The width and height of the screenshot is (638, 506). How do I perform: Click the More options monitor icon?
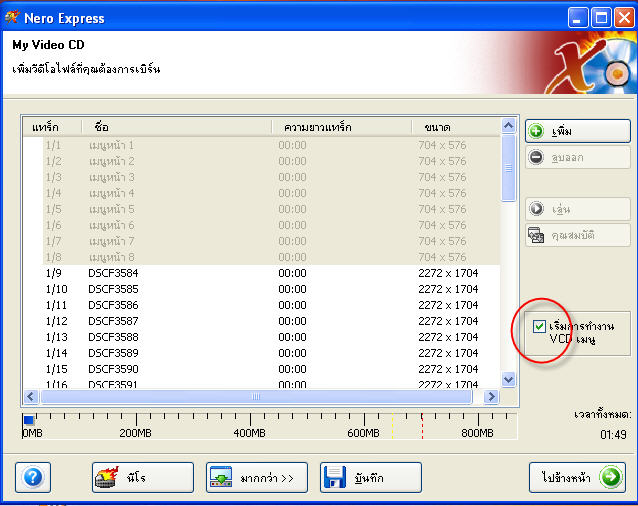[221, 477]
